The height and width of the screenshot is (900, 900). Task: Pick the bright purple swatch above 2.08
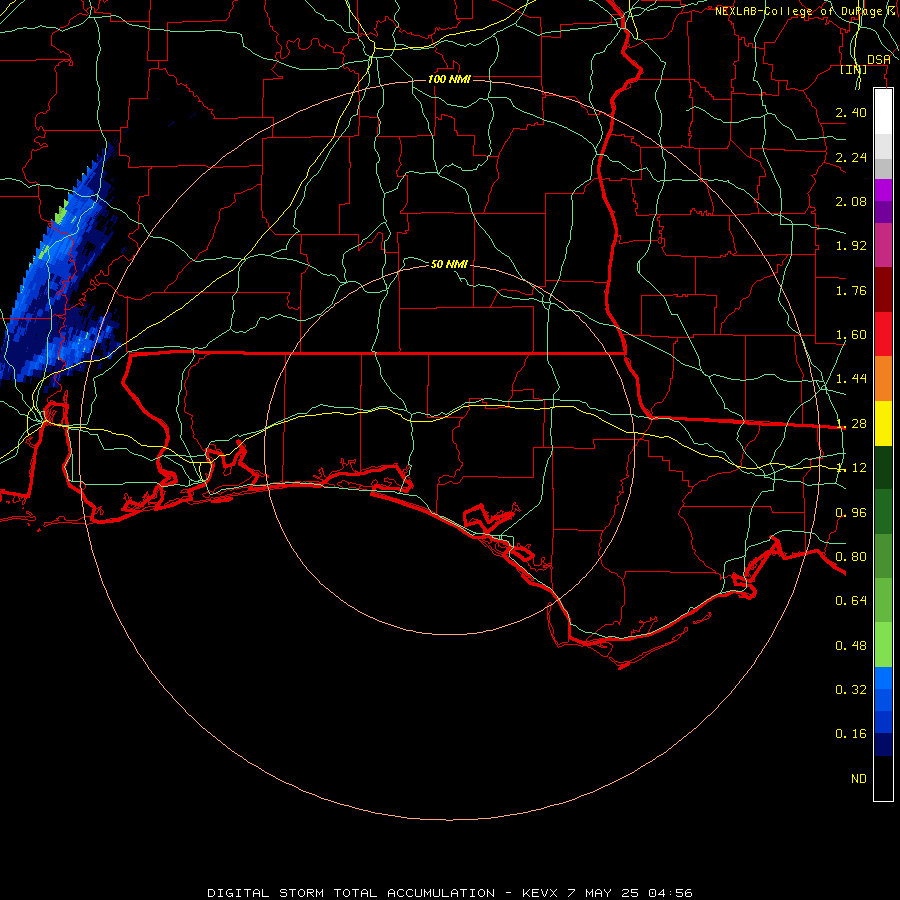pyautogui.click(x=883, y=190)
